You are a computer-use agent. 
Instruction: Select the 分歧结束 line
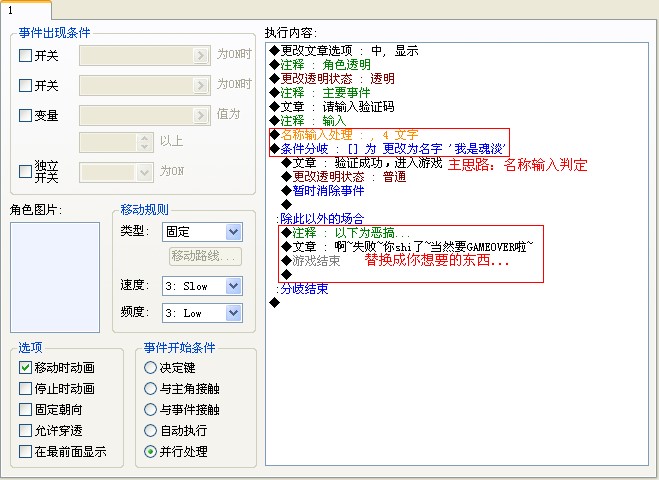pos(303,288)
